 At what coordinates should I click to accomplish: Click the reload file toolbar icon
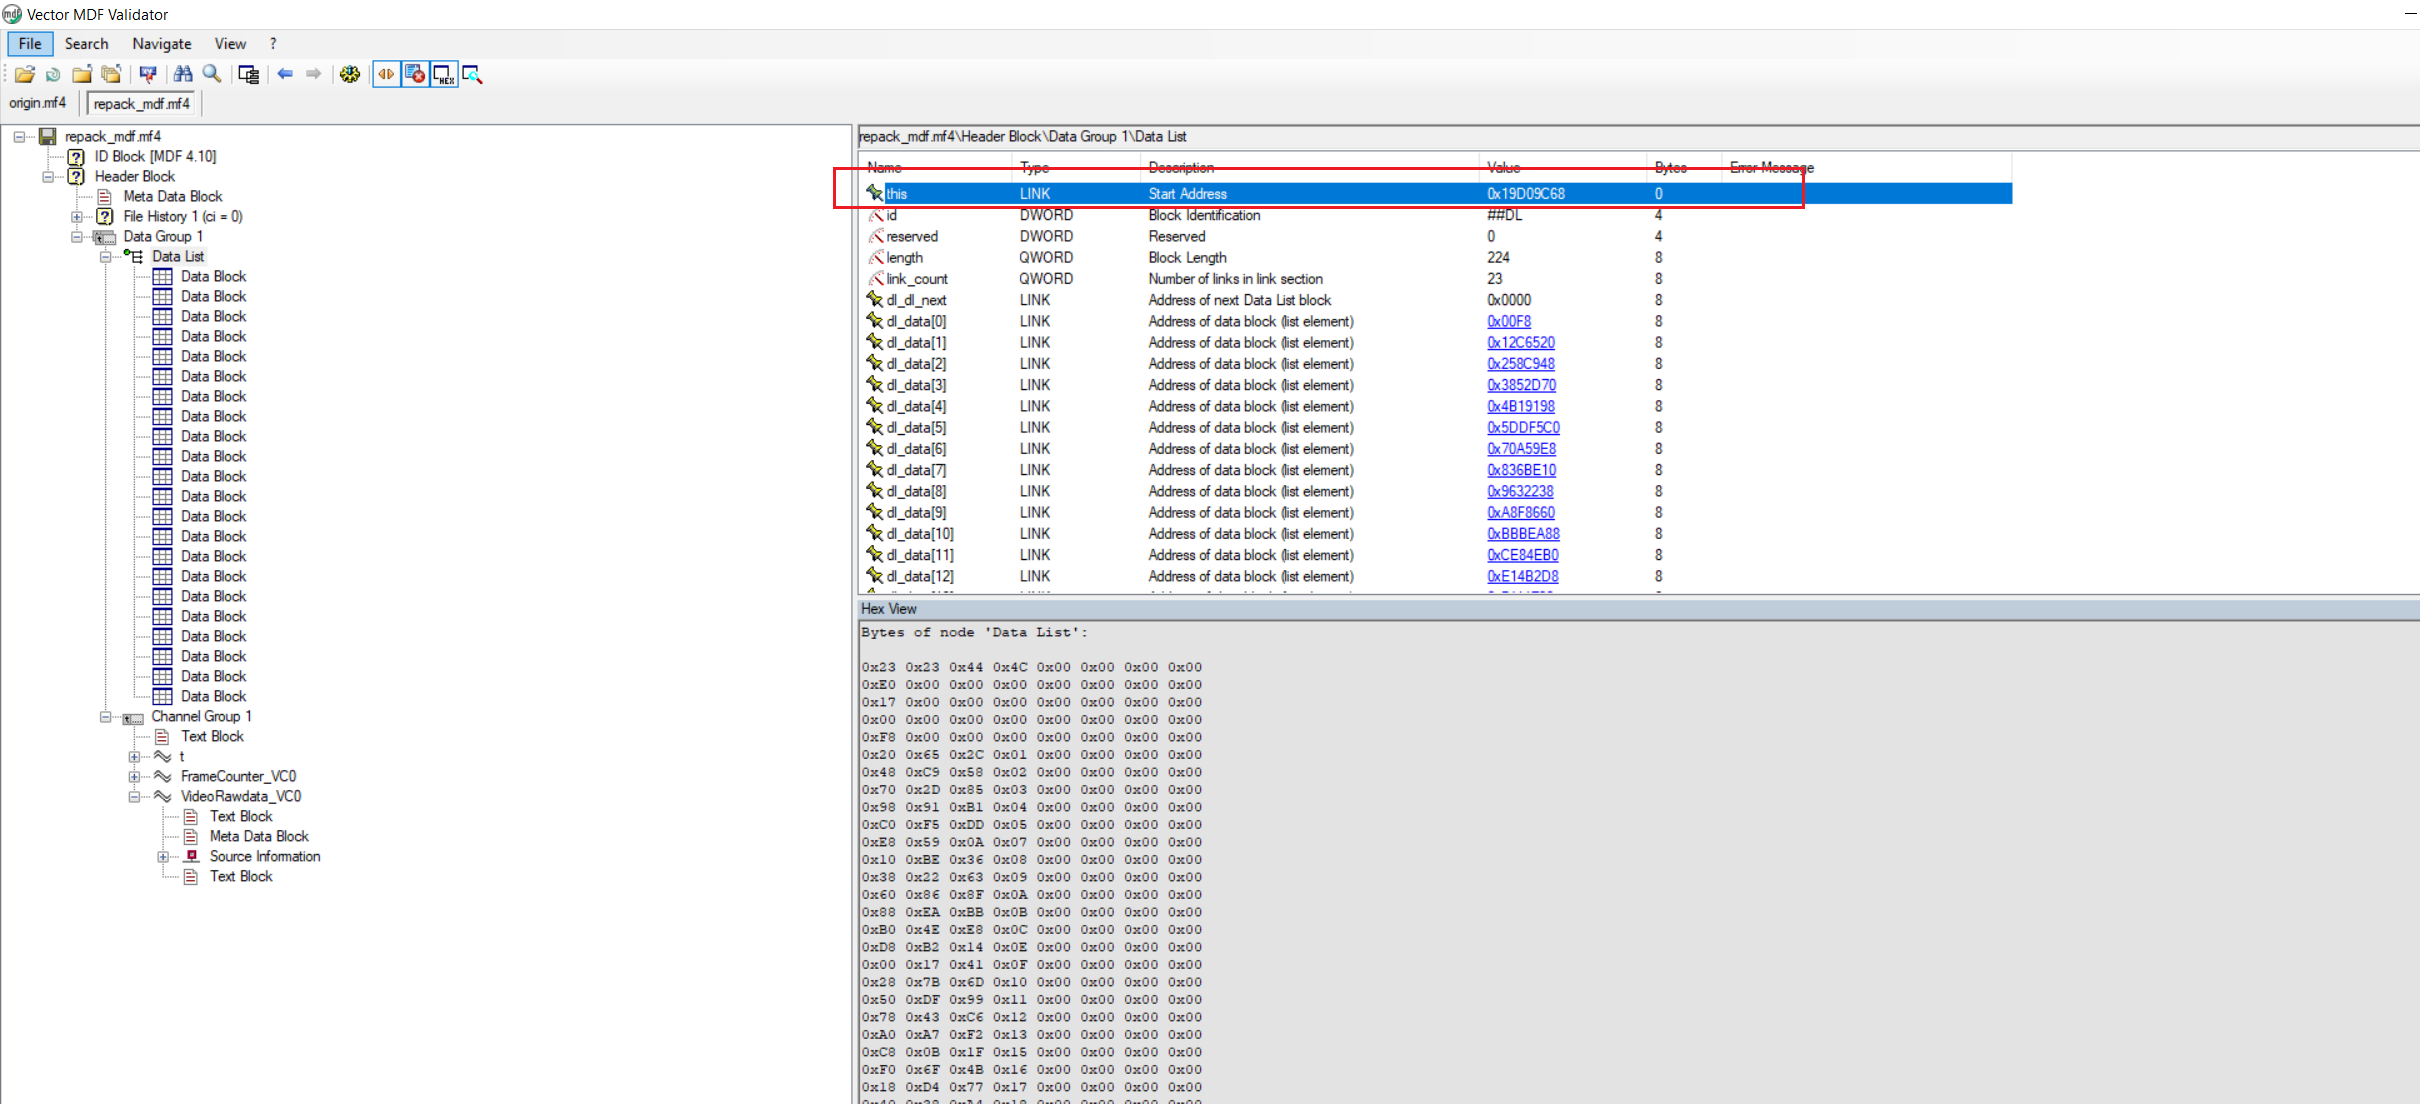click(52, 74)
